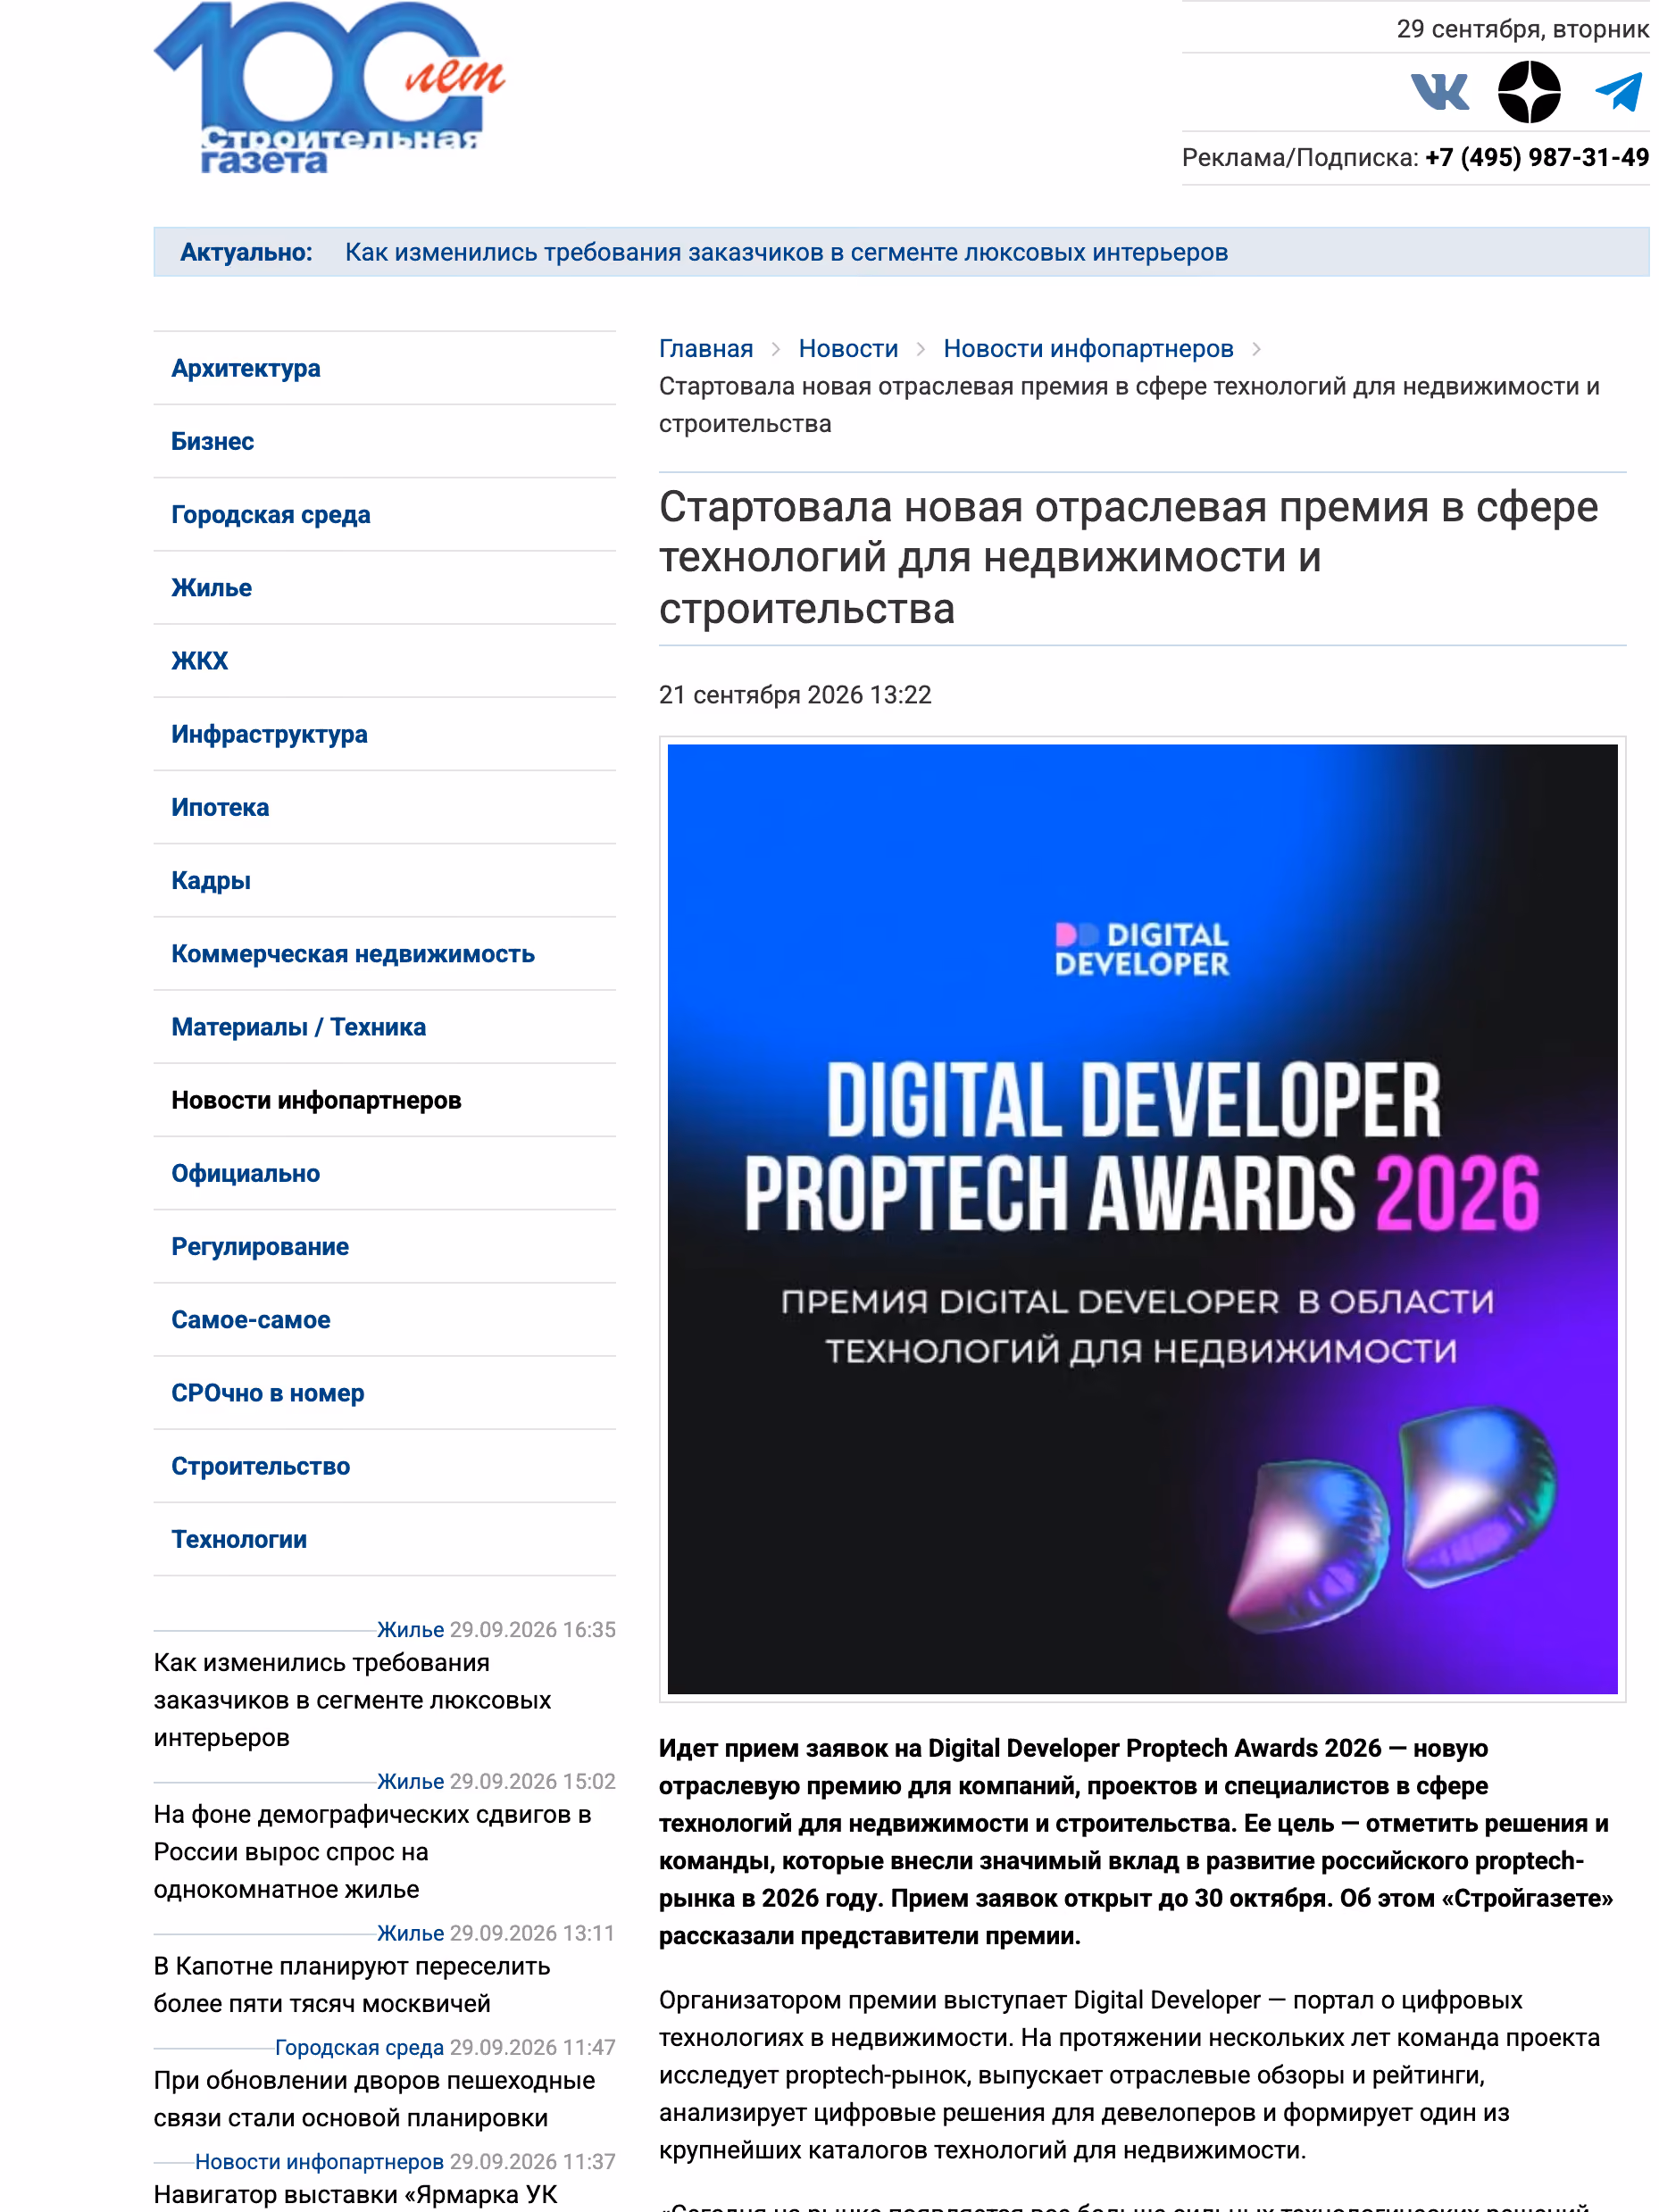Open the Строительство section
The width and height of the screenshot is (1659, 2212).
point(260,1466)
